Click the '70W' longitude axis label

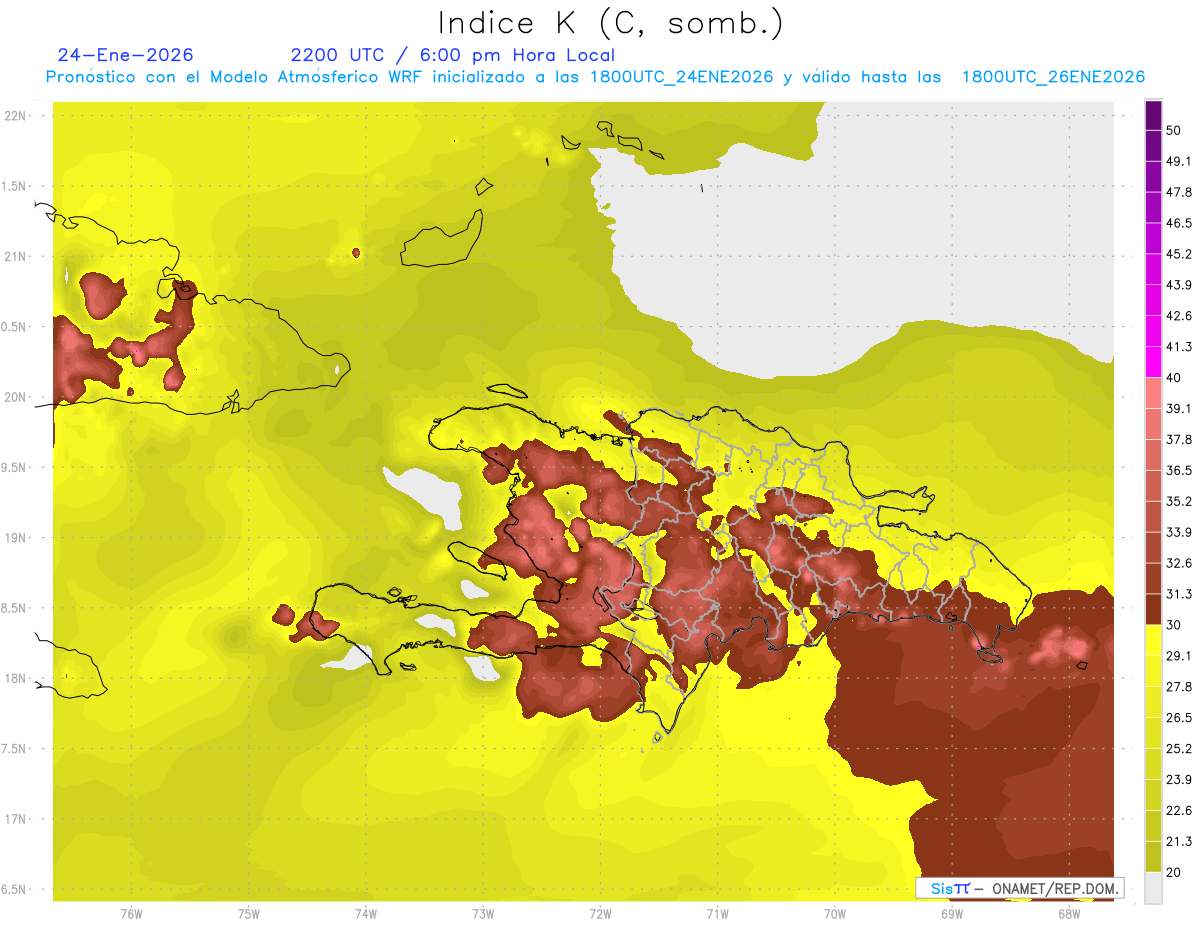834,913
